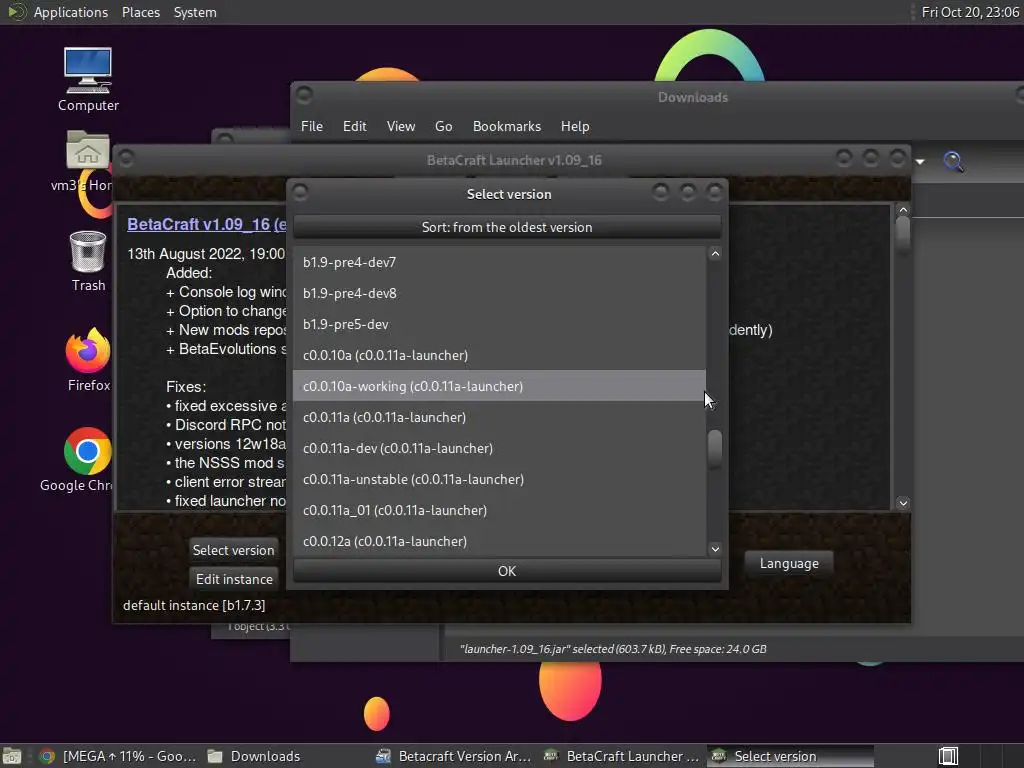Image resolution: width=1024 pixels, height=768 pixels.
Task: Select version b1.9-pre4-dev7
Action: tap(499, 262)
